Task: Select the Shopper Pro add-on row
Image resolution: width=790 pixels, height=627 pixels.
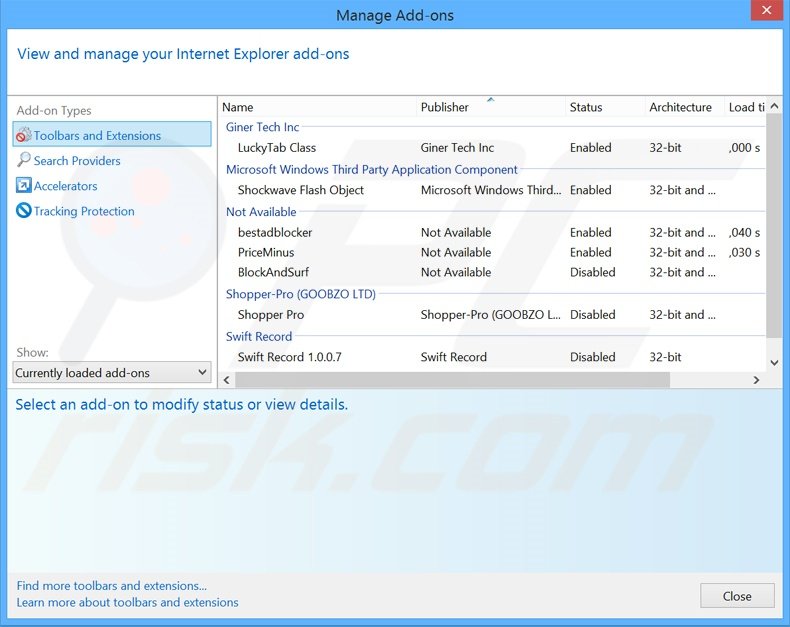Action: [493, 315]
